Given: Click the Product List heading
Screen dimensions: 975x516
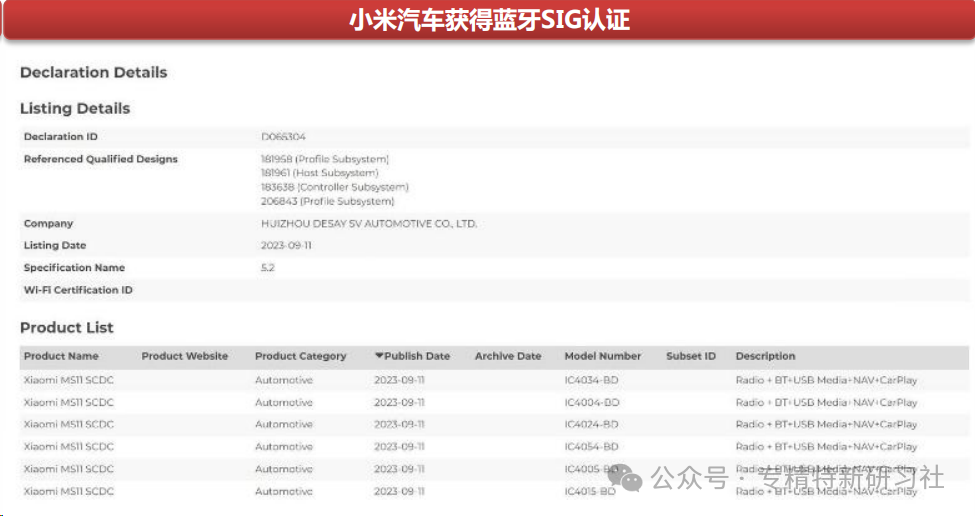Looking at the screenshot, I should (67, 328).
